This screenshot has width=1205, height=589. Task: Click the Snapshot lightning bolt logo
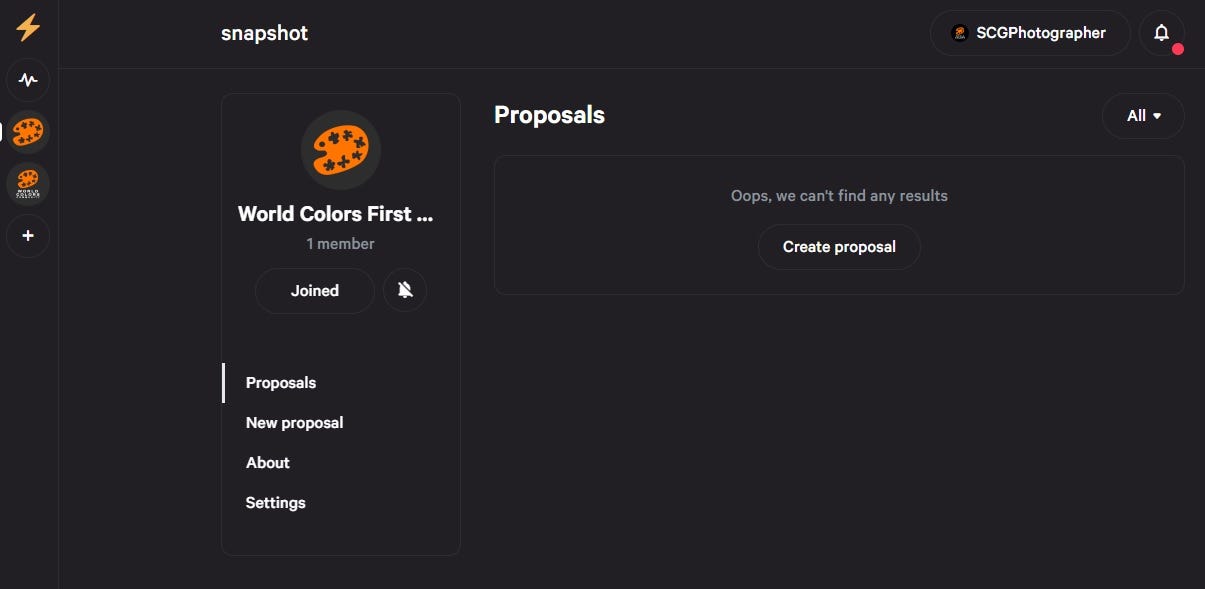[28, 27]
